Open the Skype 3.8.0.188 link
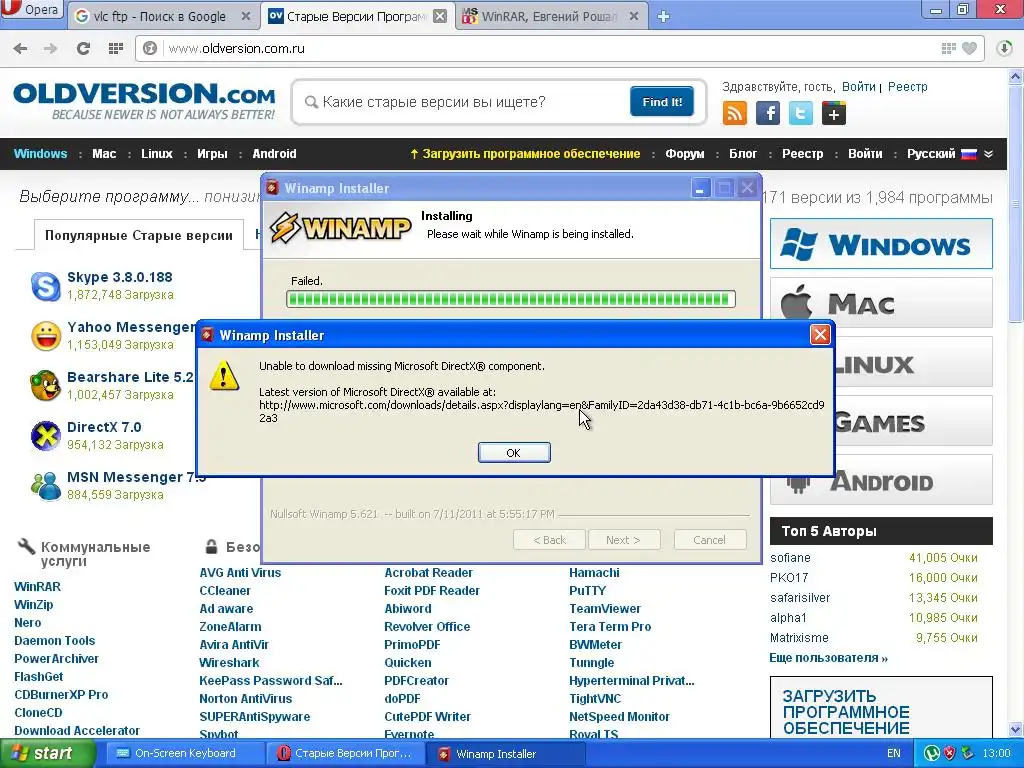The height and width of the screenshot is (768, 1024). 120,277
